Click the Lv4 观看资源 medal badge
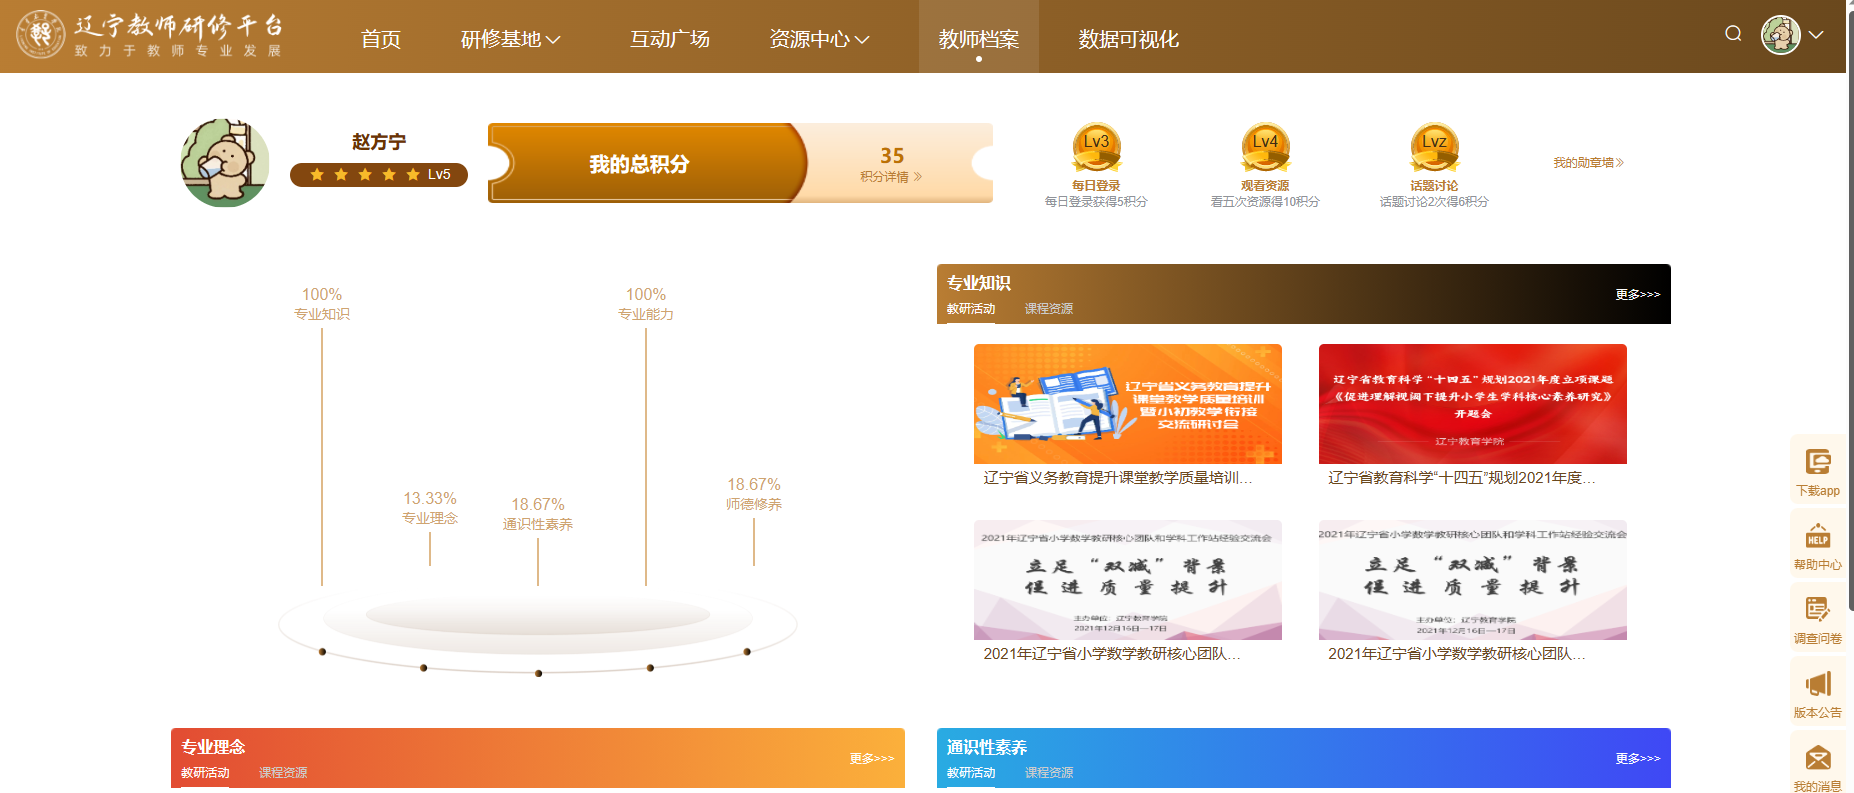 tap(1265, 147)
